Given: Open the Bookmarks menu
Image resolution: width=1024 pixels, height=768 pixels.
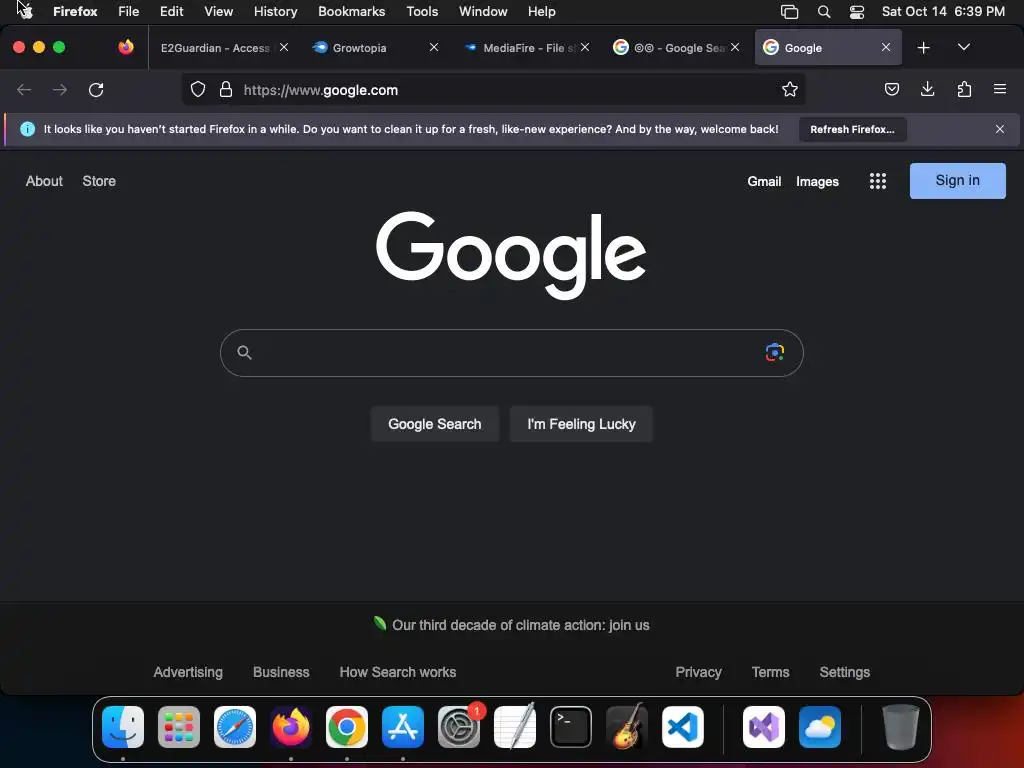Looking at the screenshot, I should (351, 11).
